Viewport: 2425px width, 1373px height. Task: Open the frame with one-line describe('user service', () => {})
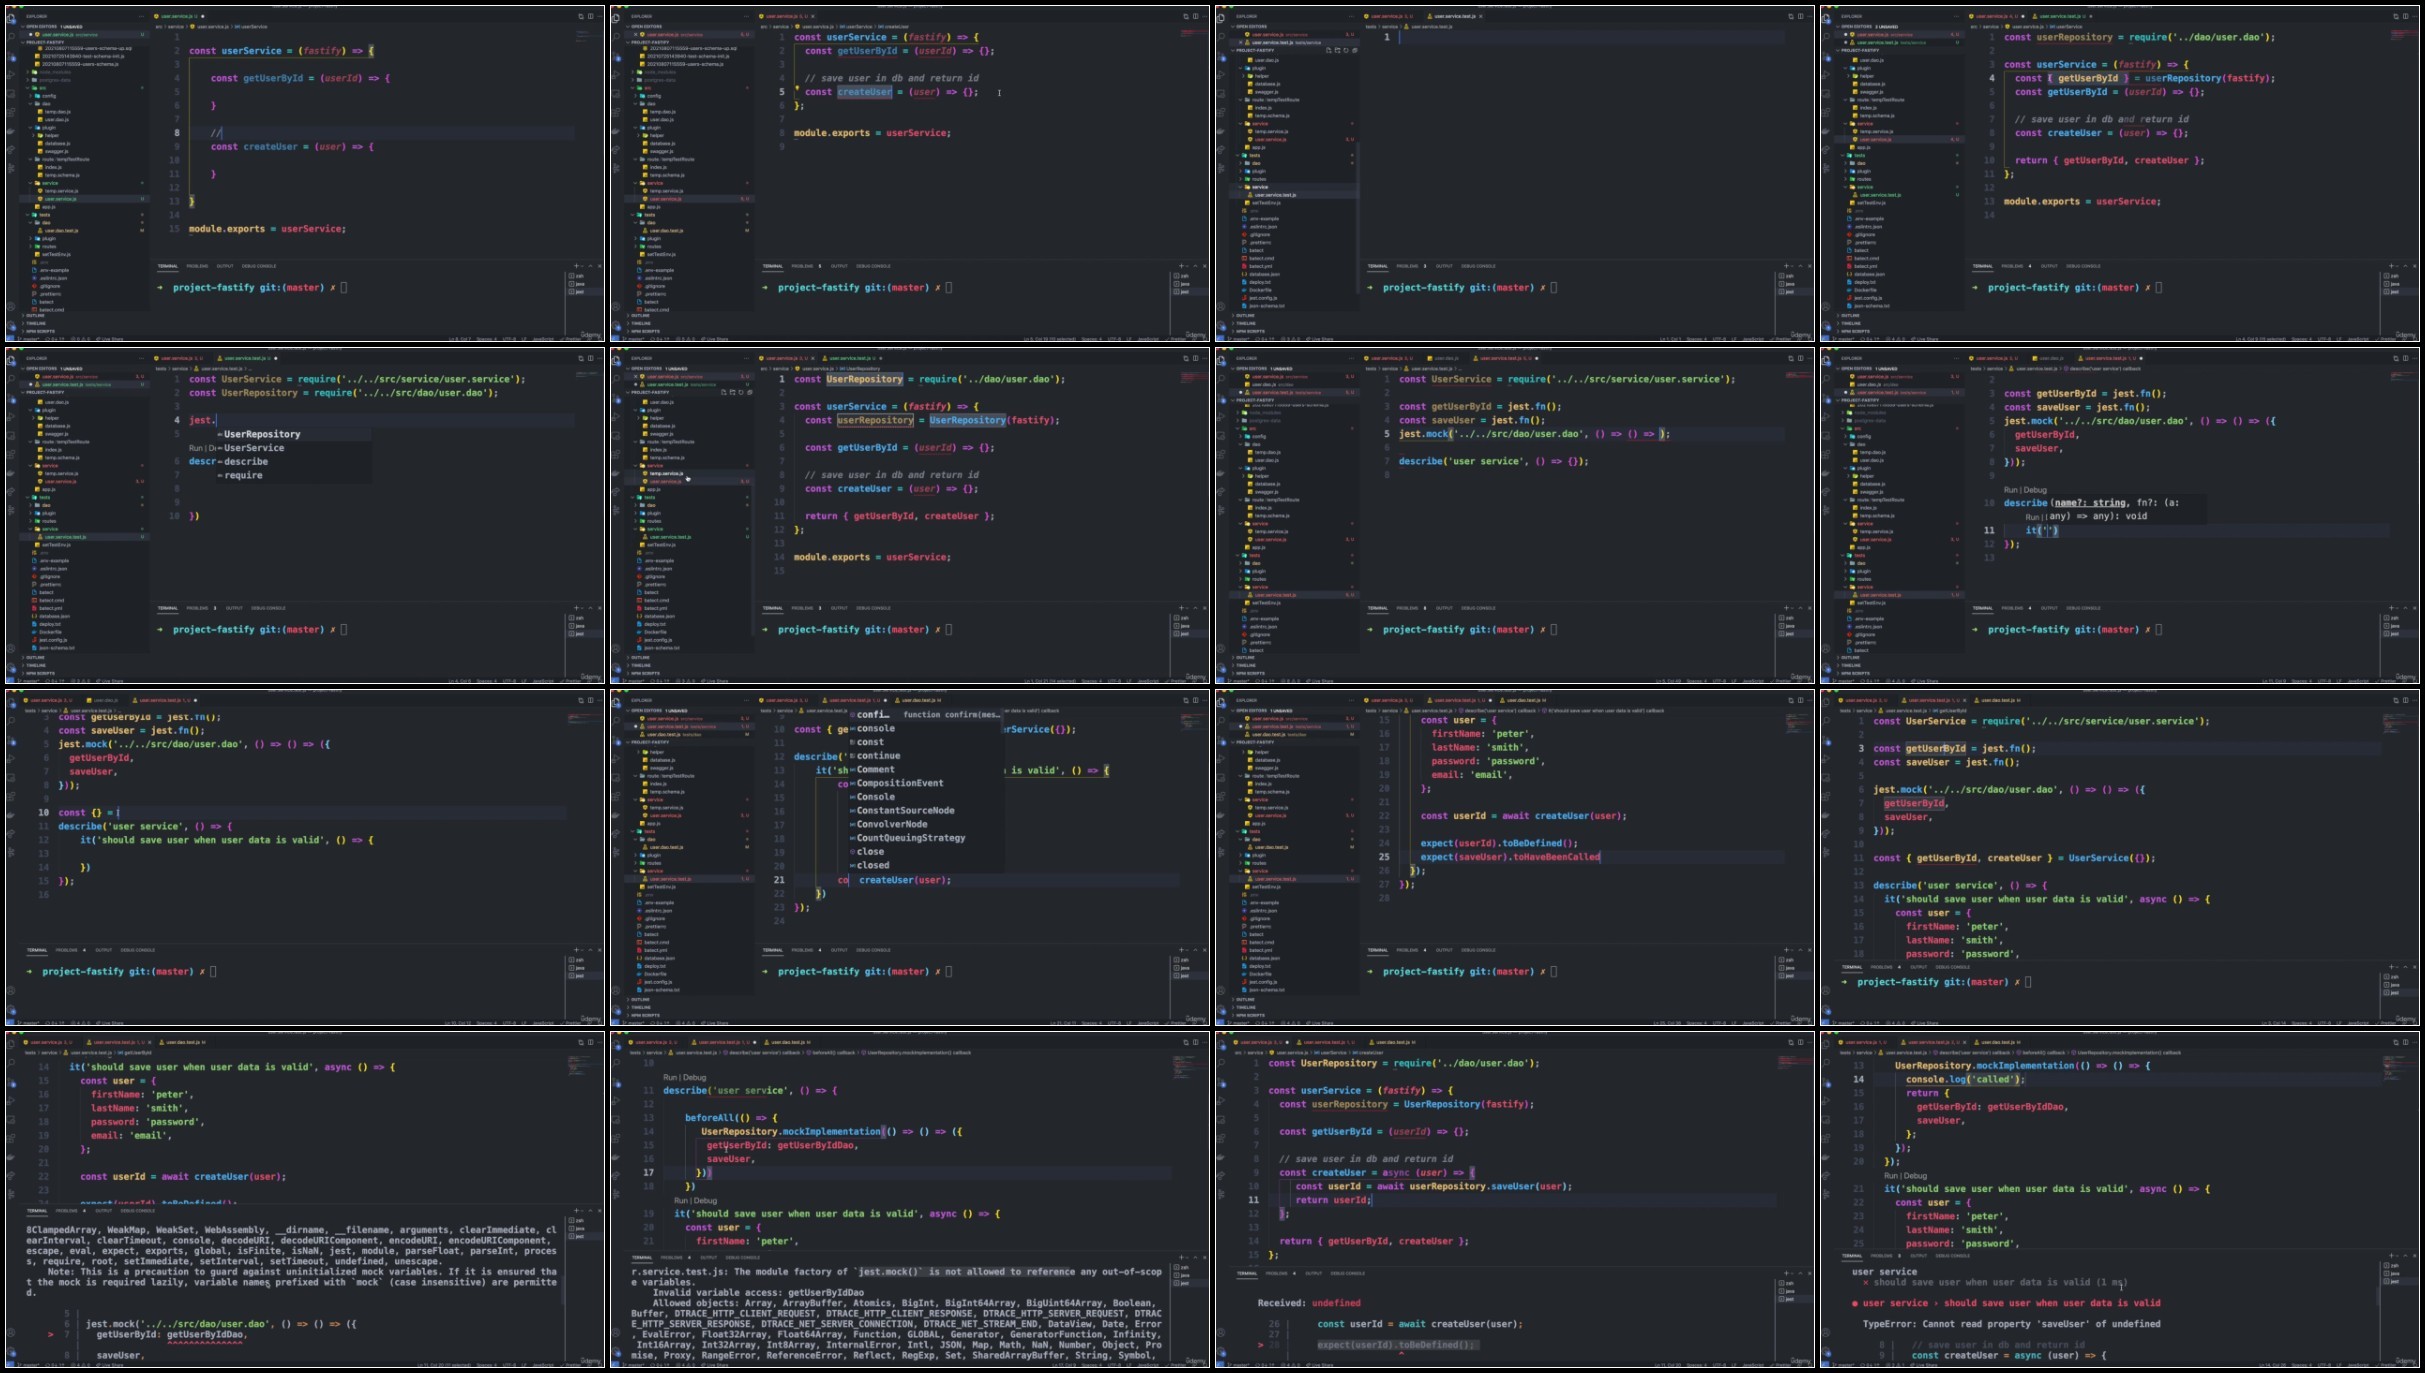coord(1515,516)
